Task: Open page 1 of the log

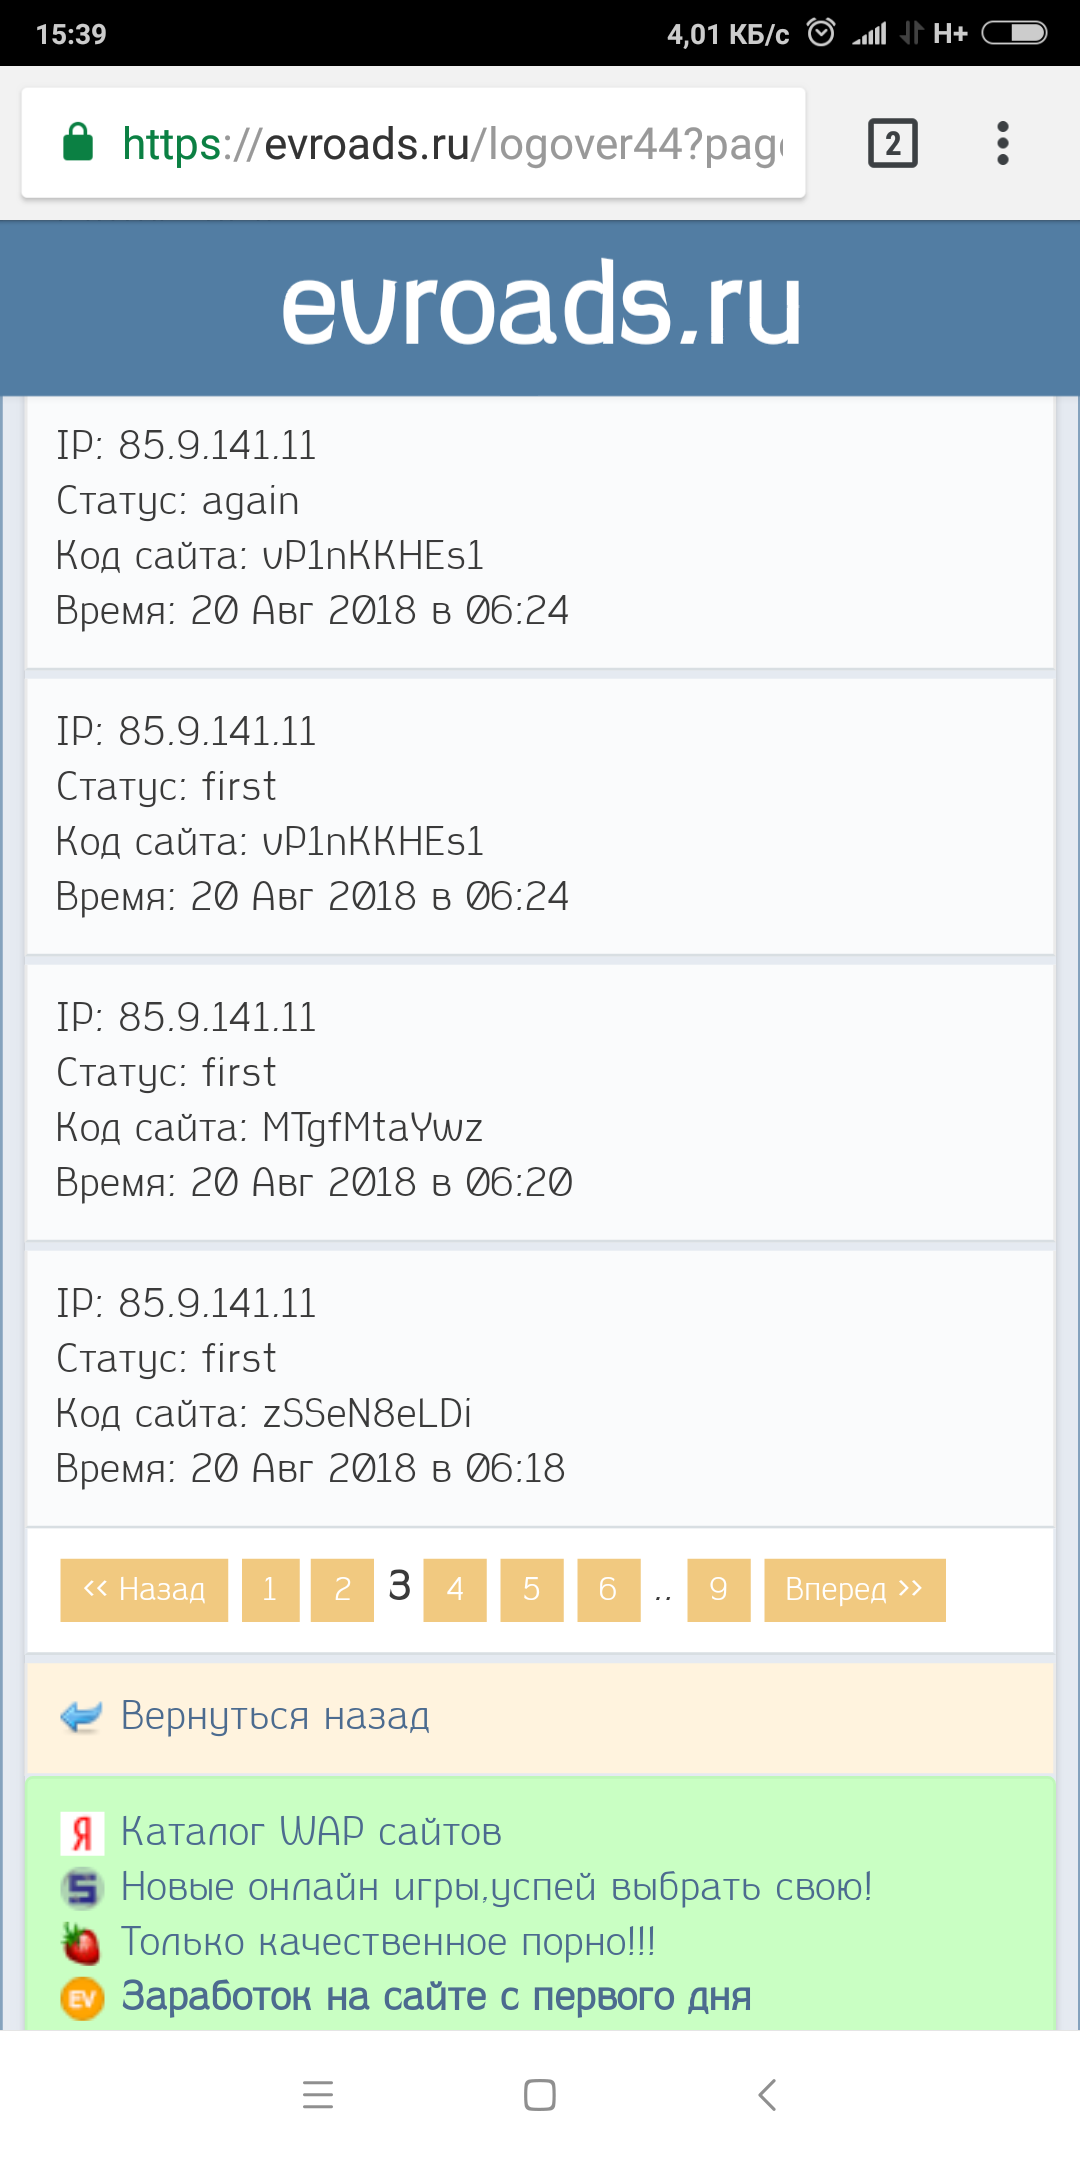Action: click(270, 1590)
